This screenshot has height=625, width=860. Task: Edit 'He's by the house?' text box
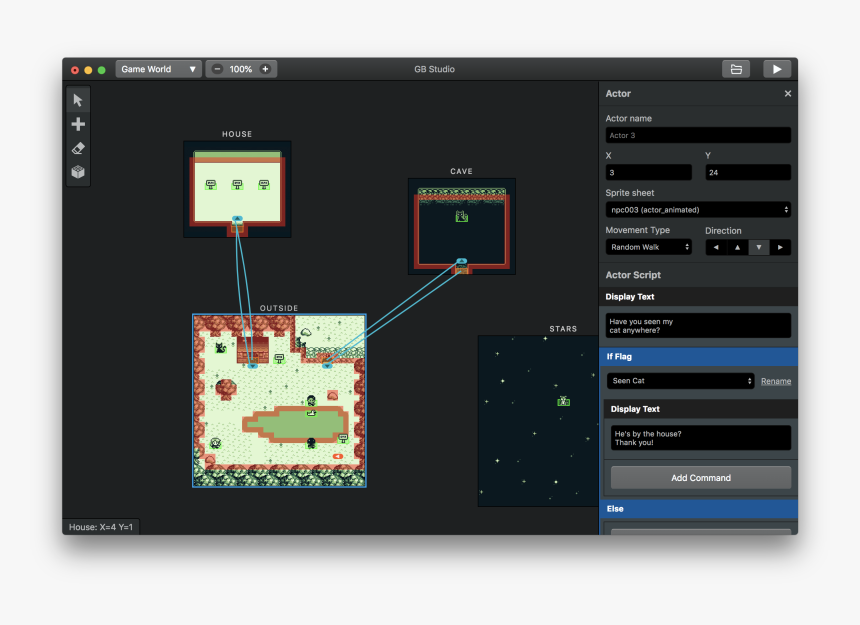click(701, 438)
